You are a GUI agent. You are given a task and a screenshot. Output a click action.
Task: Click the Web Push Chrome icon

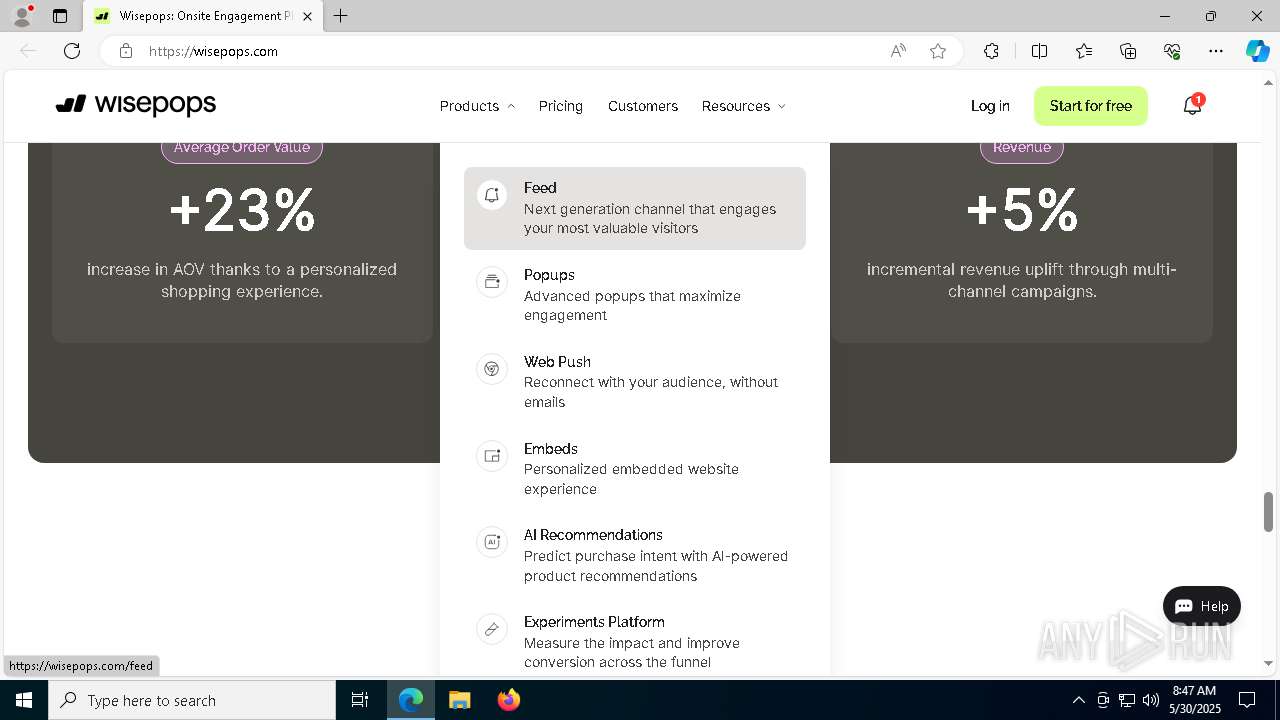tap(492, 369)
